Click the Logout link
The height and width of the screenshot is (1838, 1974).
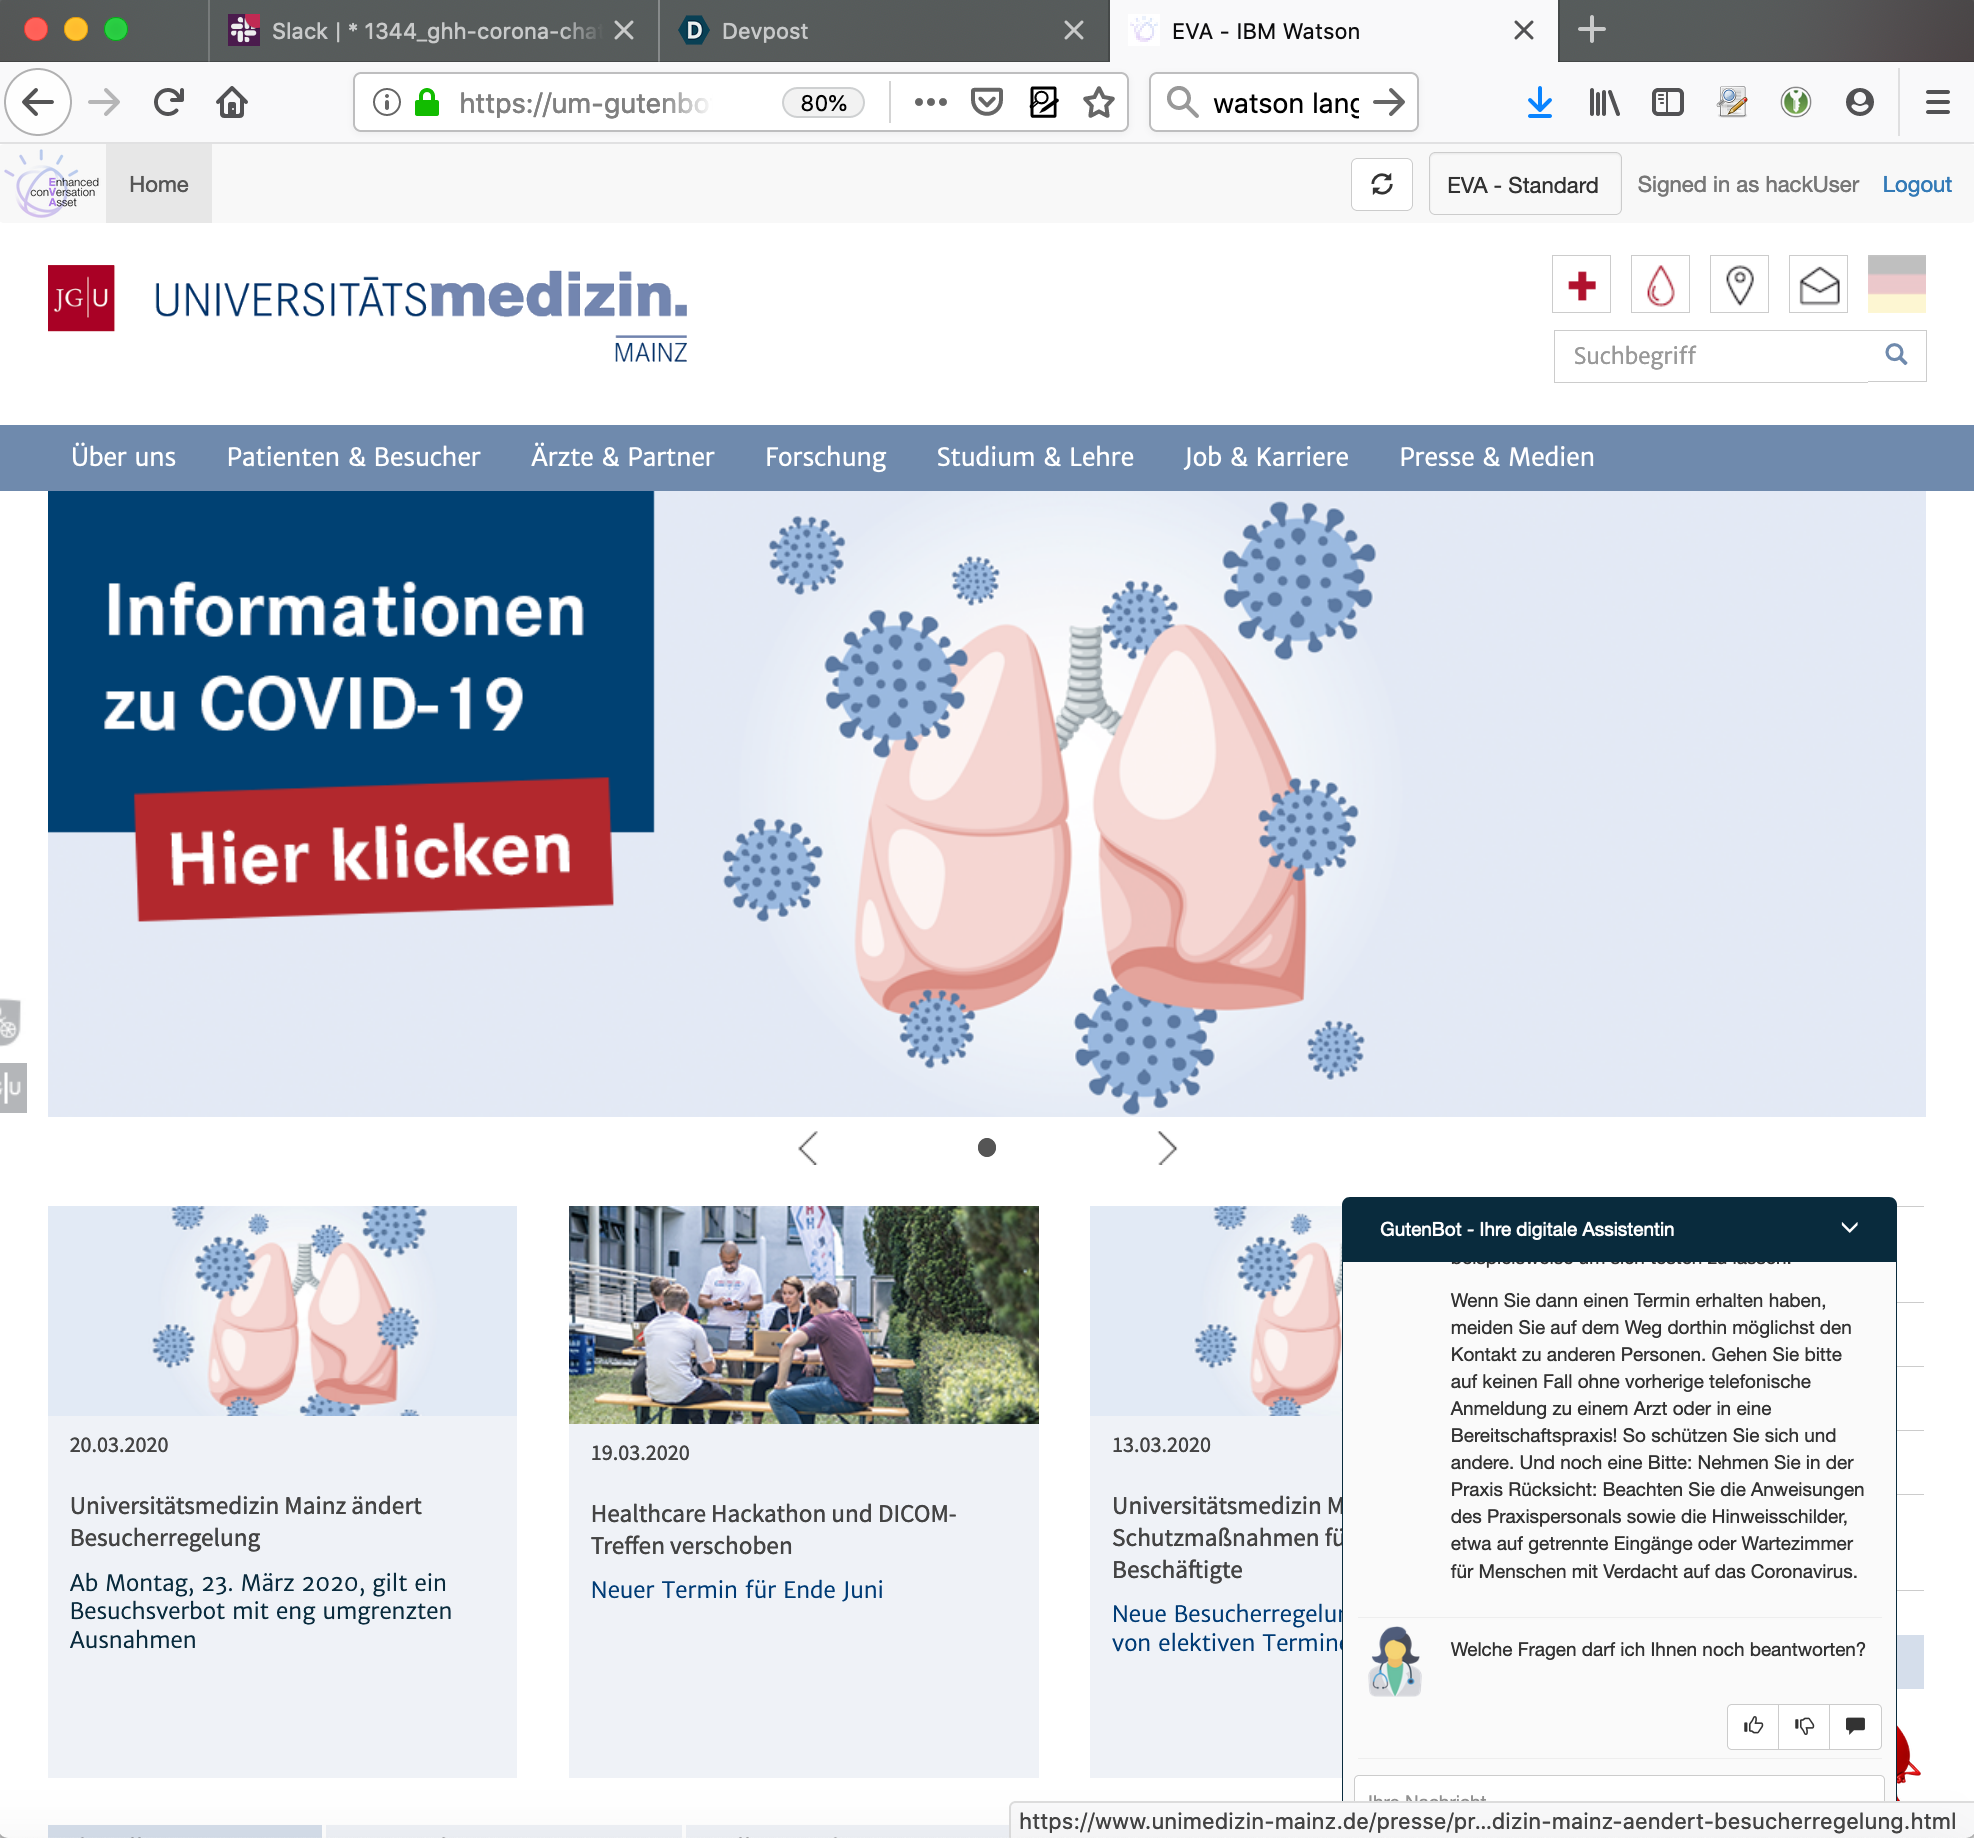click(x=1916, y=185)
